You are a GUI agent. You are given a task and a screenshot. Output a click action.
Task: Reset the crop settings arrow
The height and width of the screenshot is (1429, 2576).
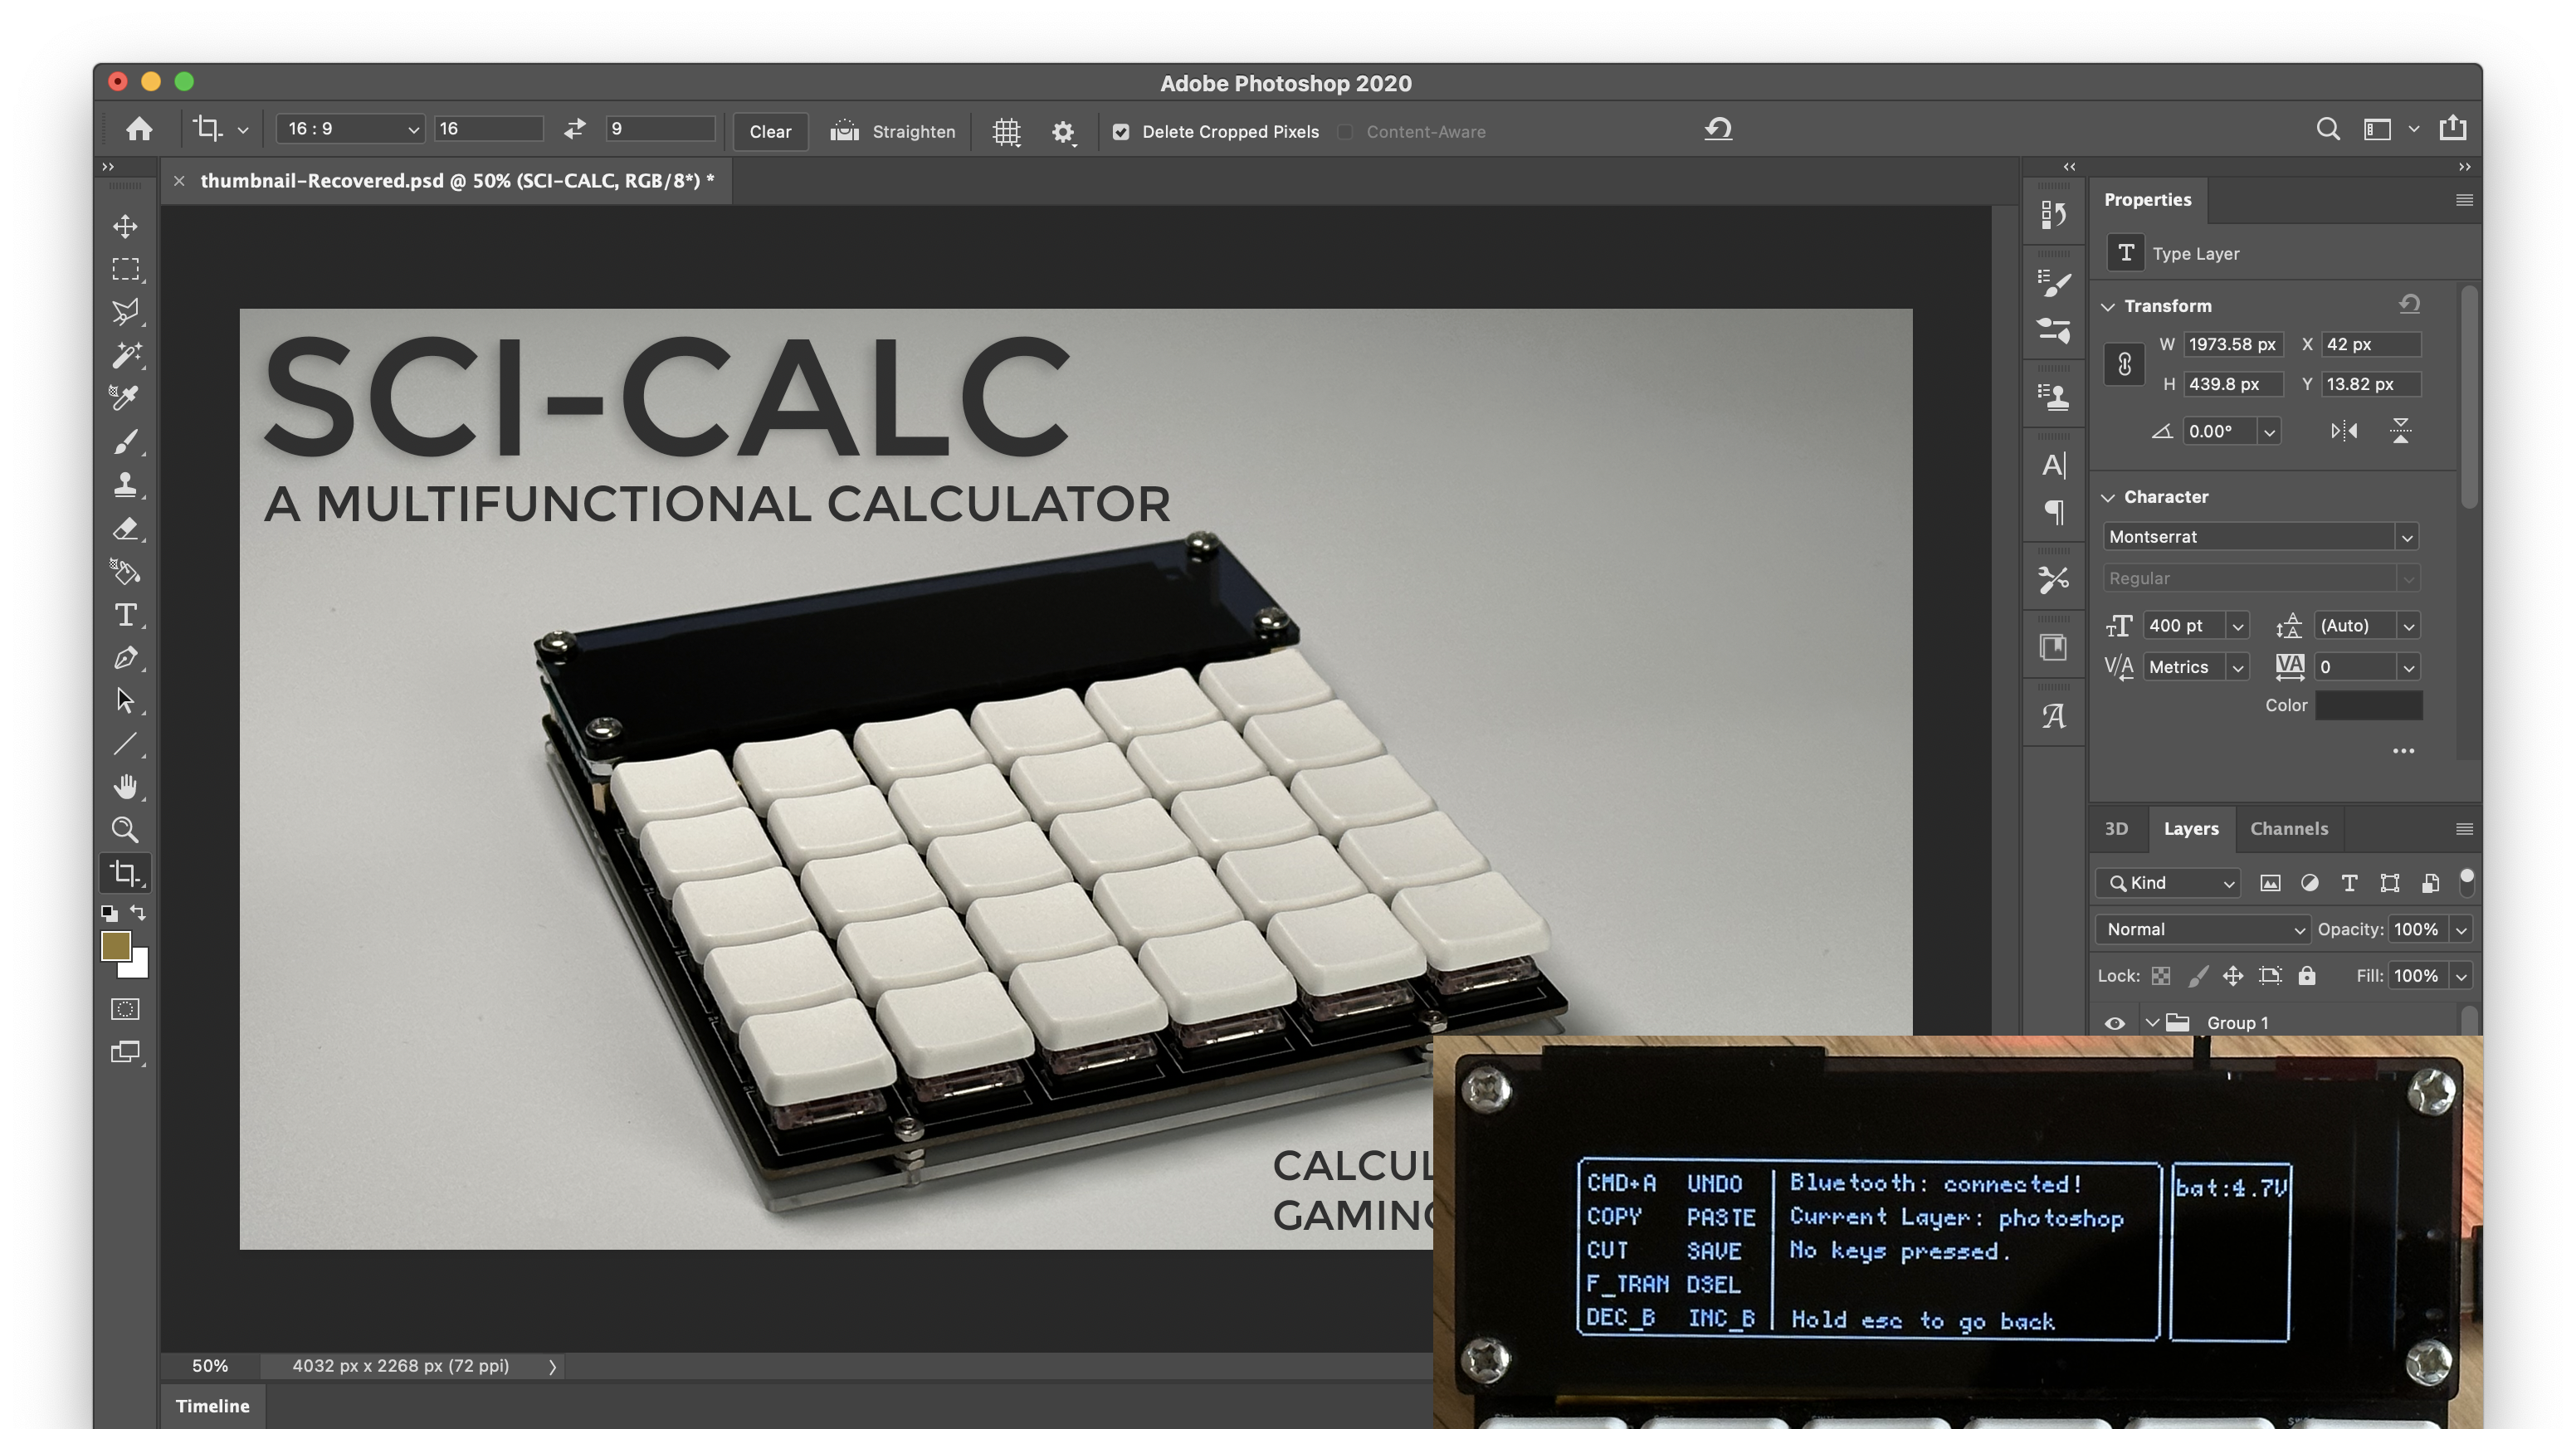click(x=1718, y=129)
